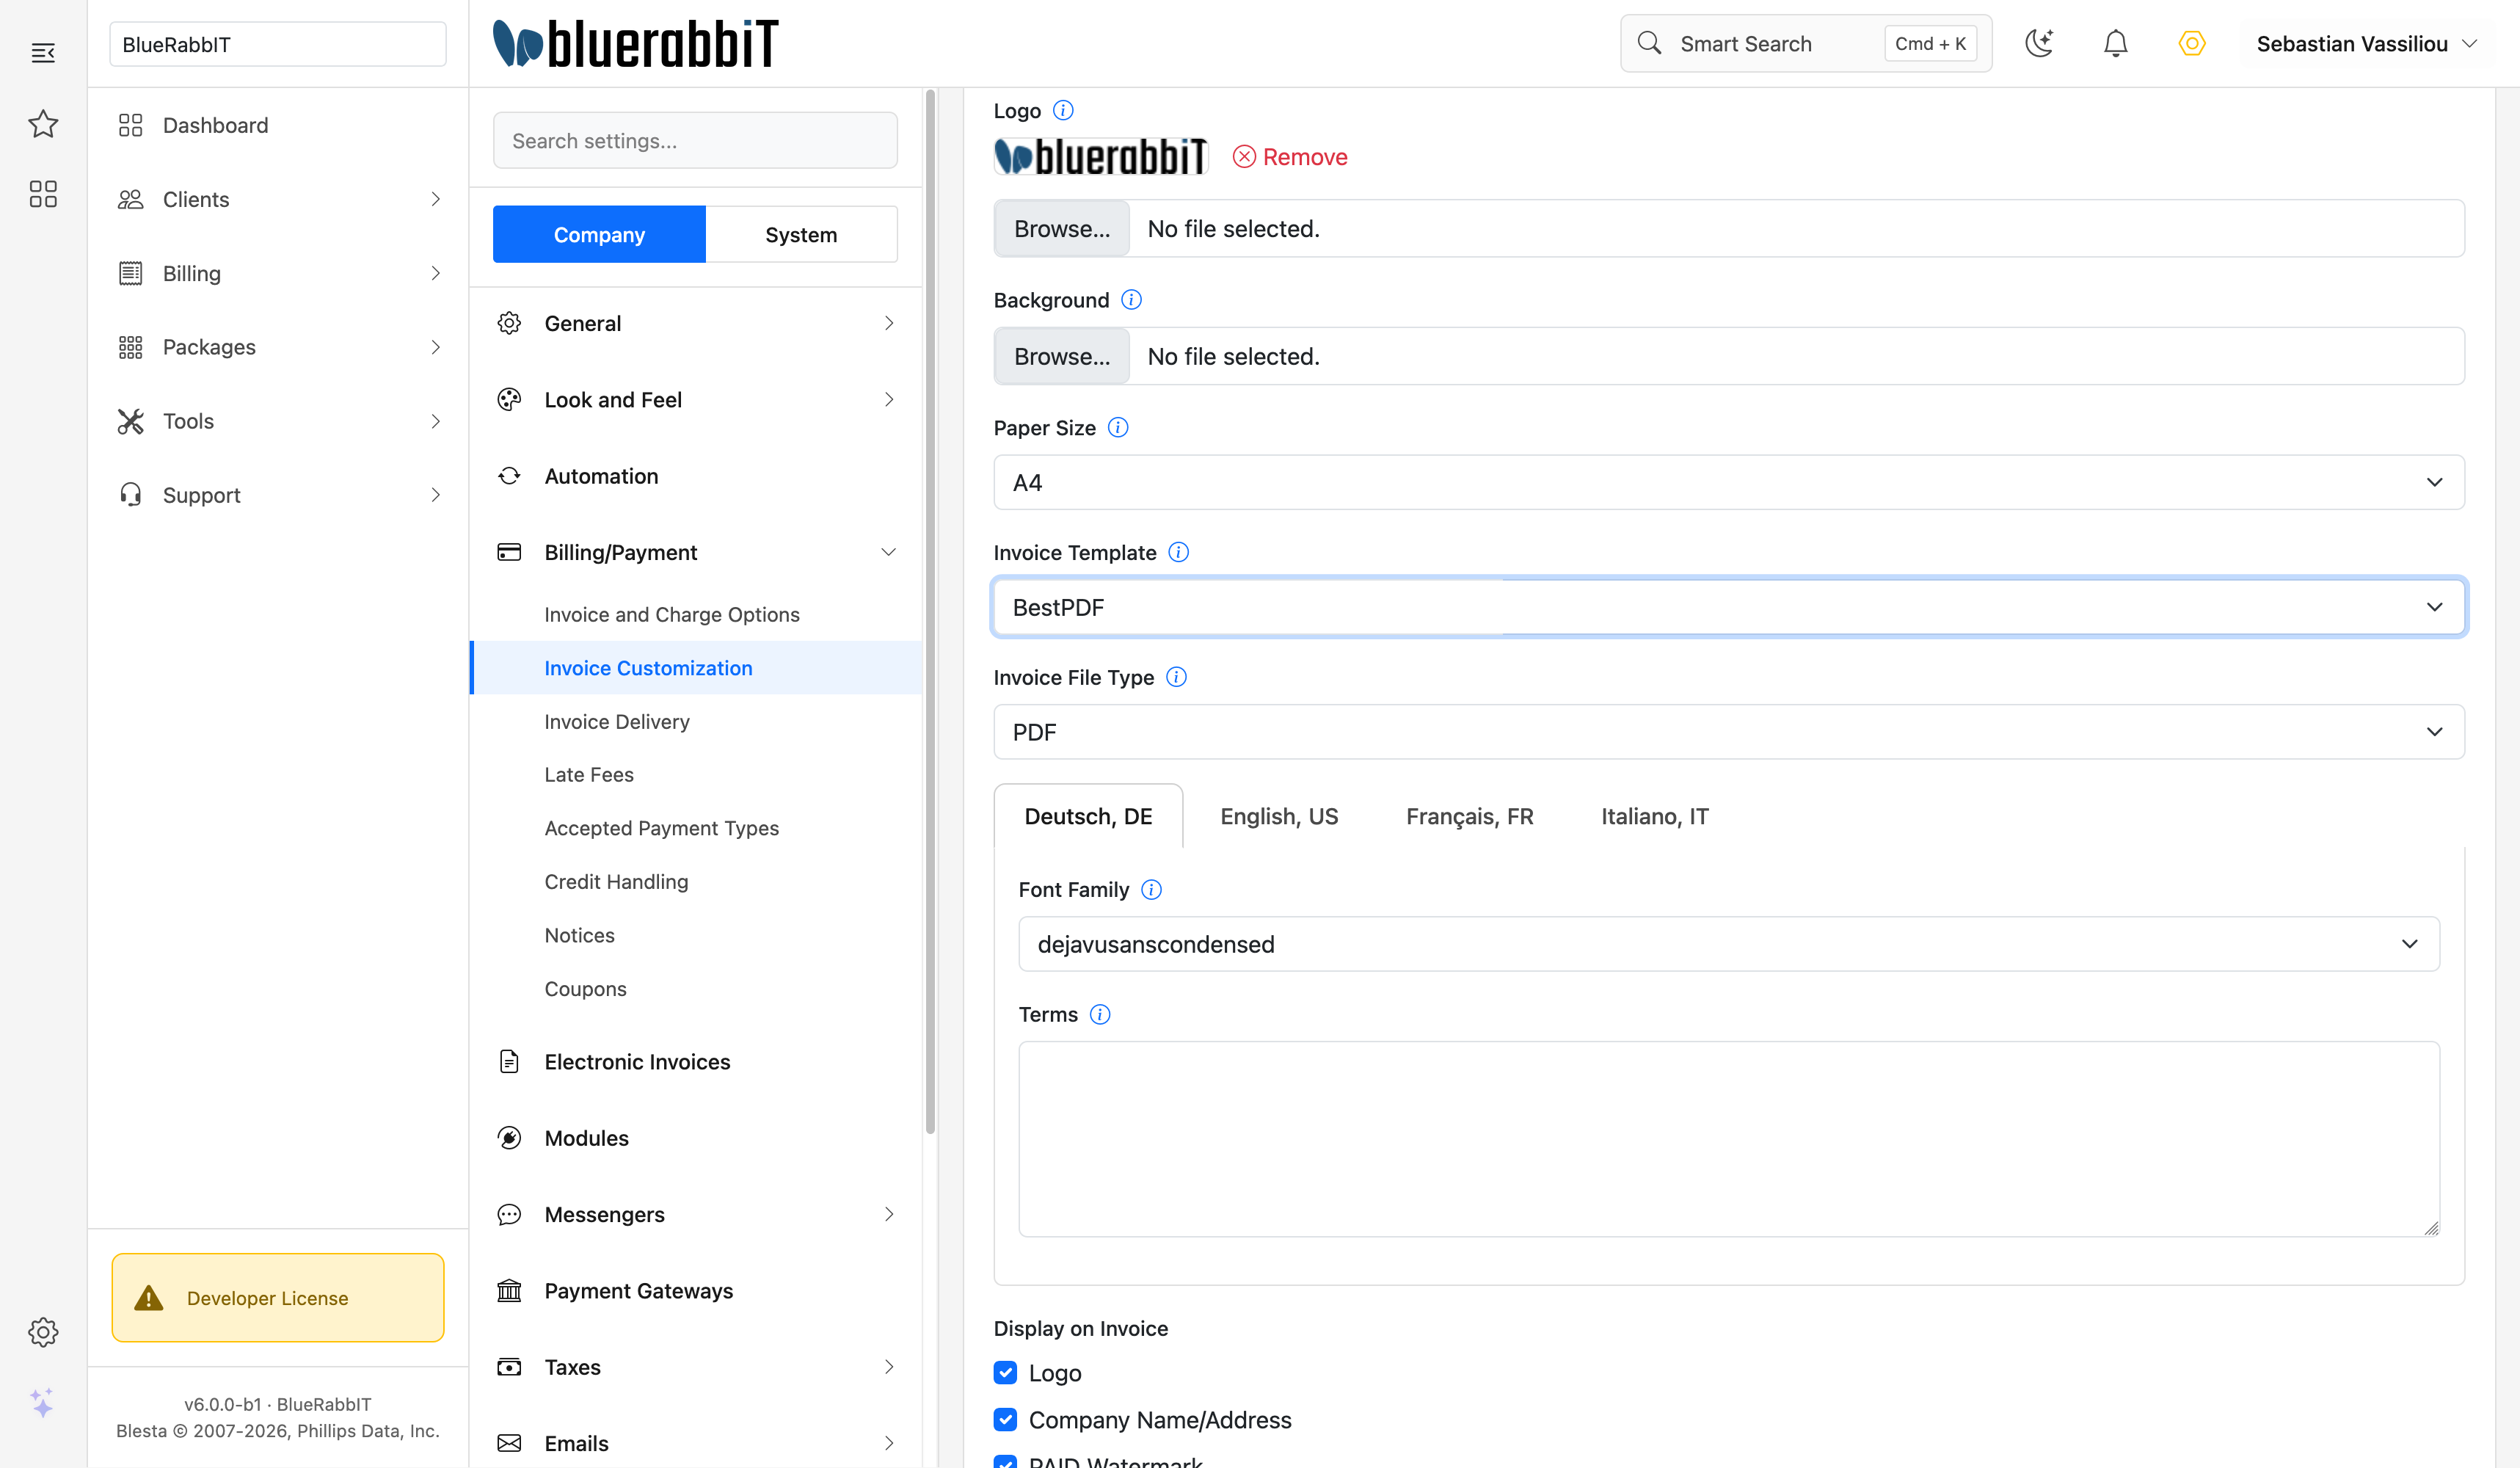Click the Smart Search magnifier icon

point(1649,43)
